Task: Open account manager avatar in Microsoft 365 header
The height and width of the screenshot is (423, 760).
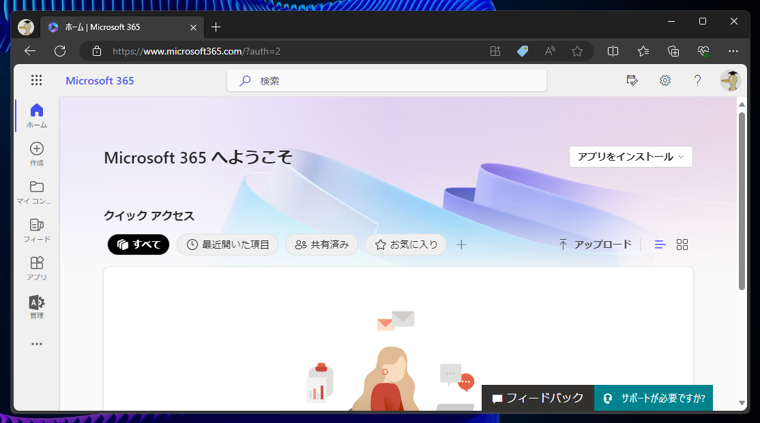Action: point(730,80)
